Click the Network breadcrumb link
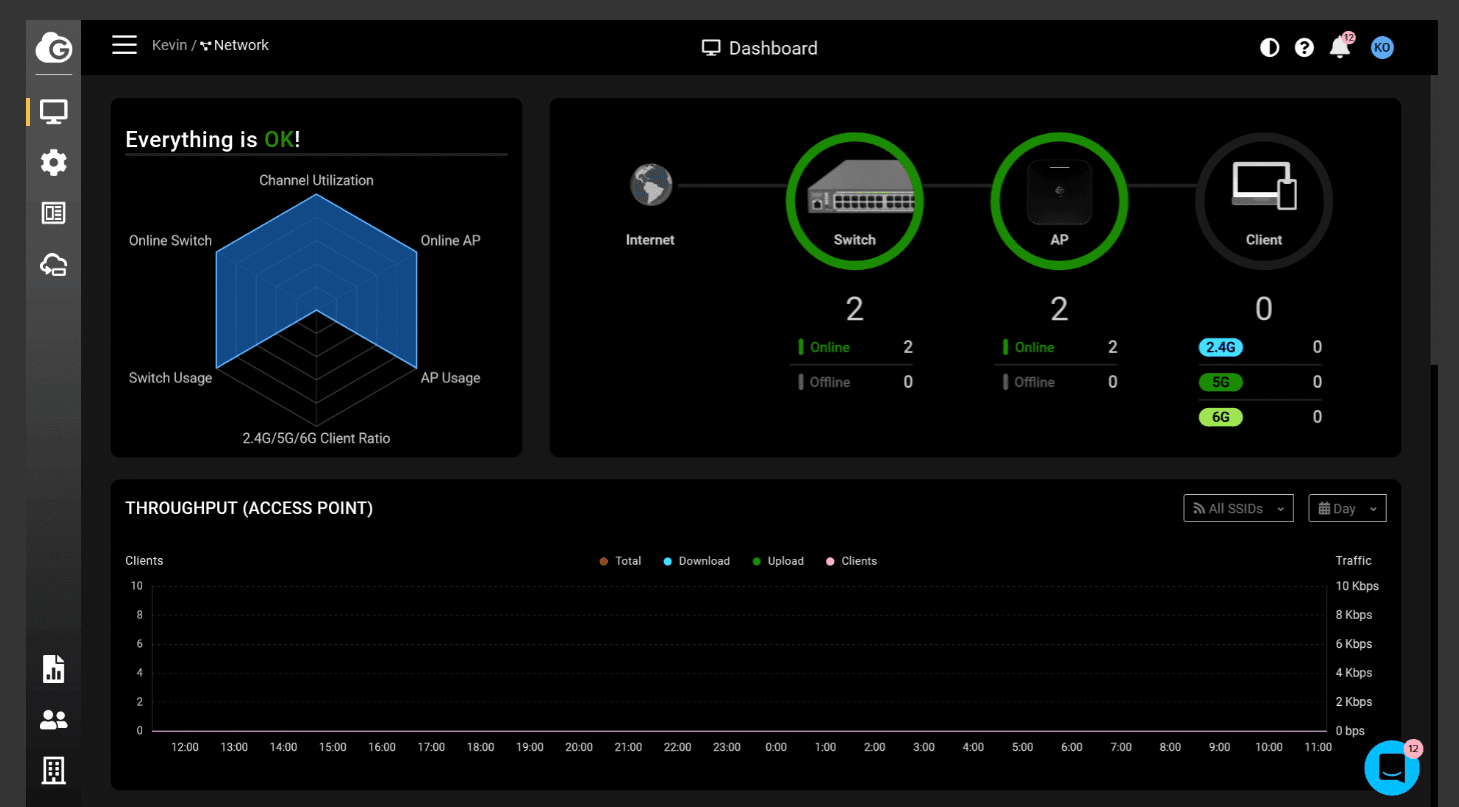This screenshot has width=1459, height=807. pyautogui.click(x=235, y=45)
